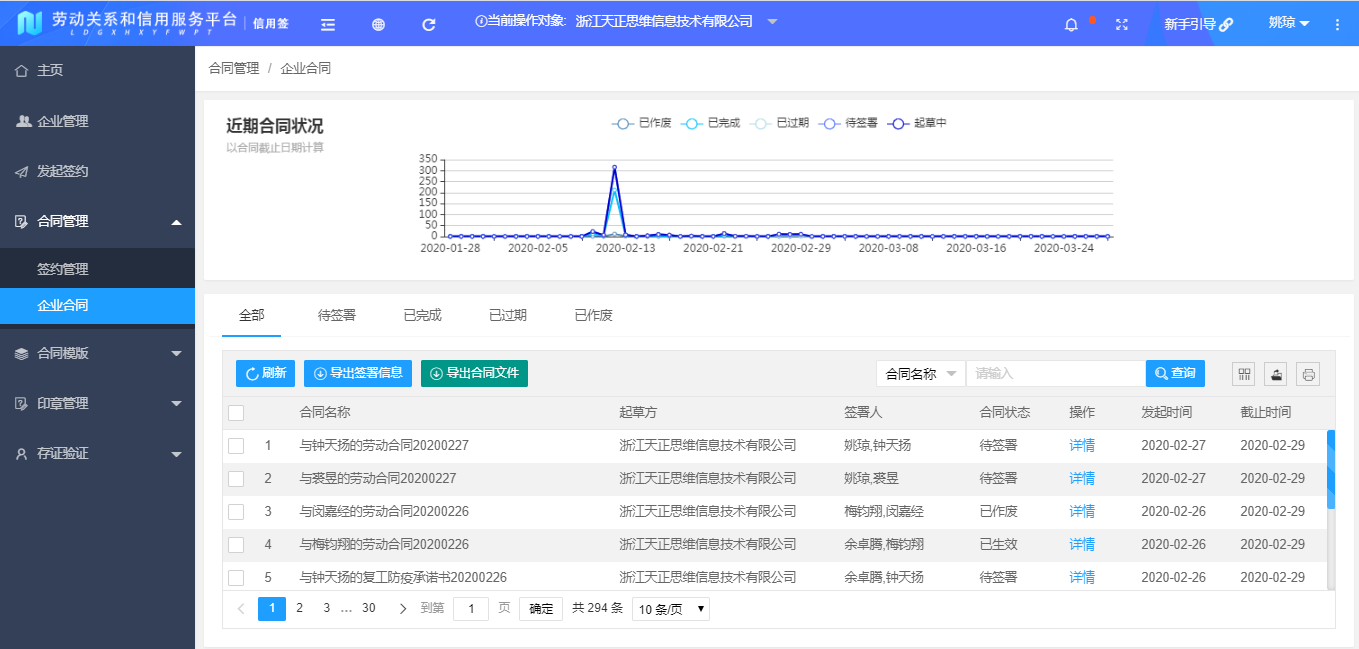The width and height of the screenshot is (1359, 649).
Task: Export data using the folder export icon
Action: 1276,373
